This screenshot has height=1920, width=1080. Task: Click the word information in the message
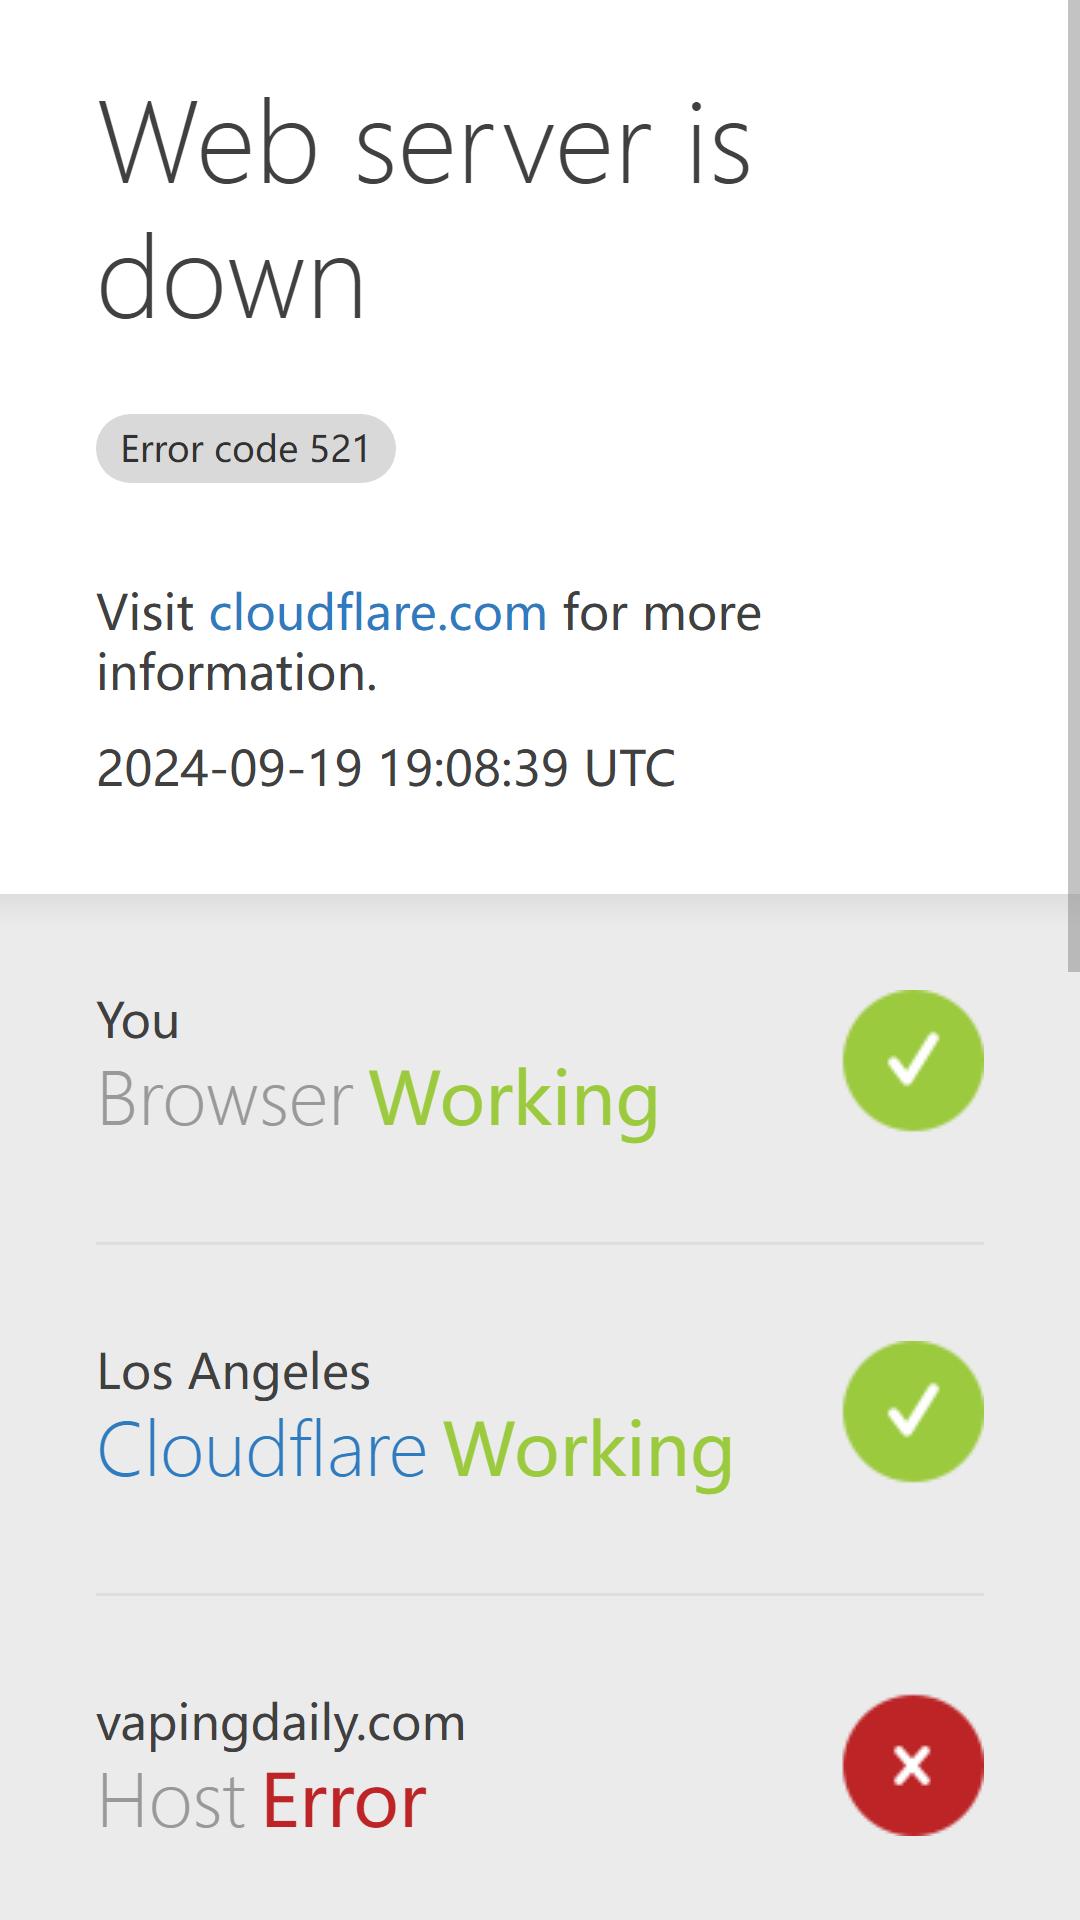click(237, 672)
